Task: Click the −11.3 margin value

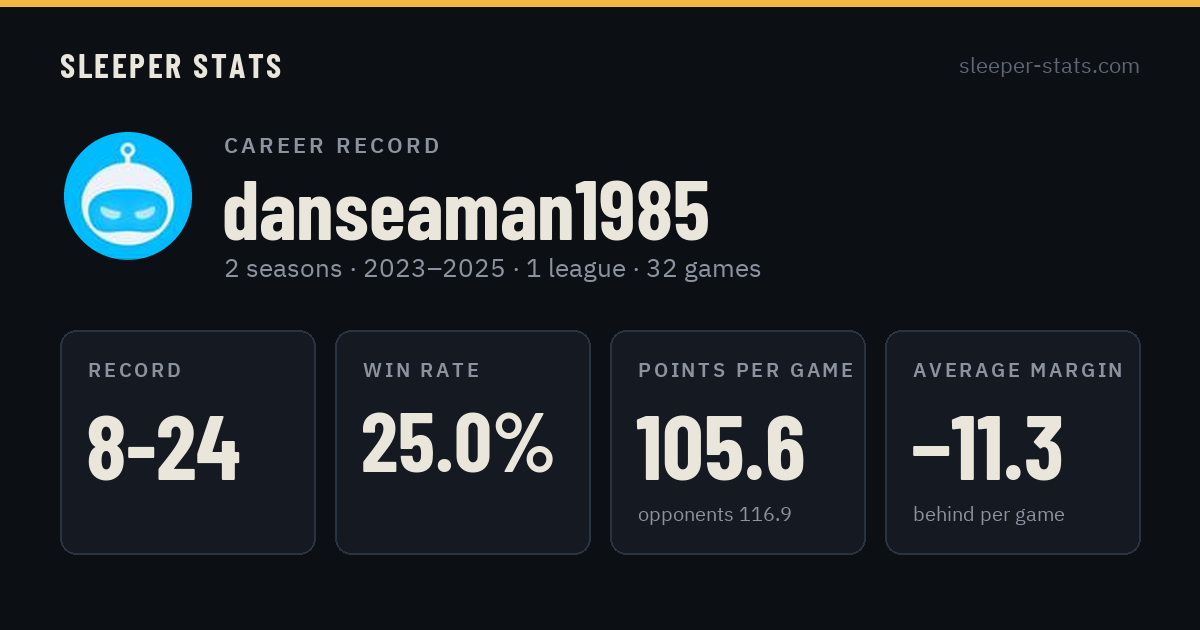Action: (987, 448)
